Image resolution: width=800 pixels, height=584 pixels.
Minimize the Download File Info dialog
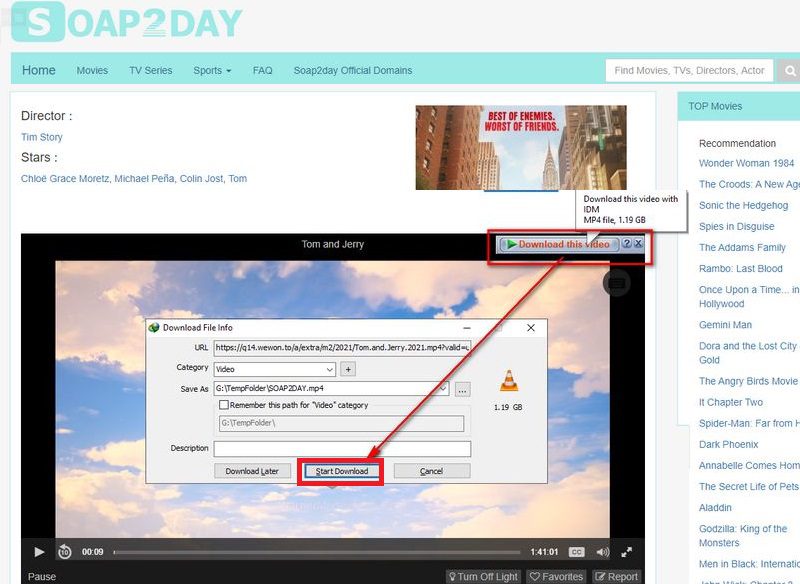(x=467, y=328)
